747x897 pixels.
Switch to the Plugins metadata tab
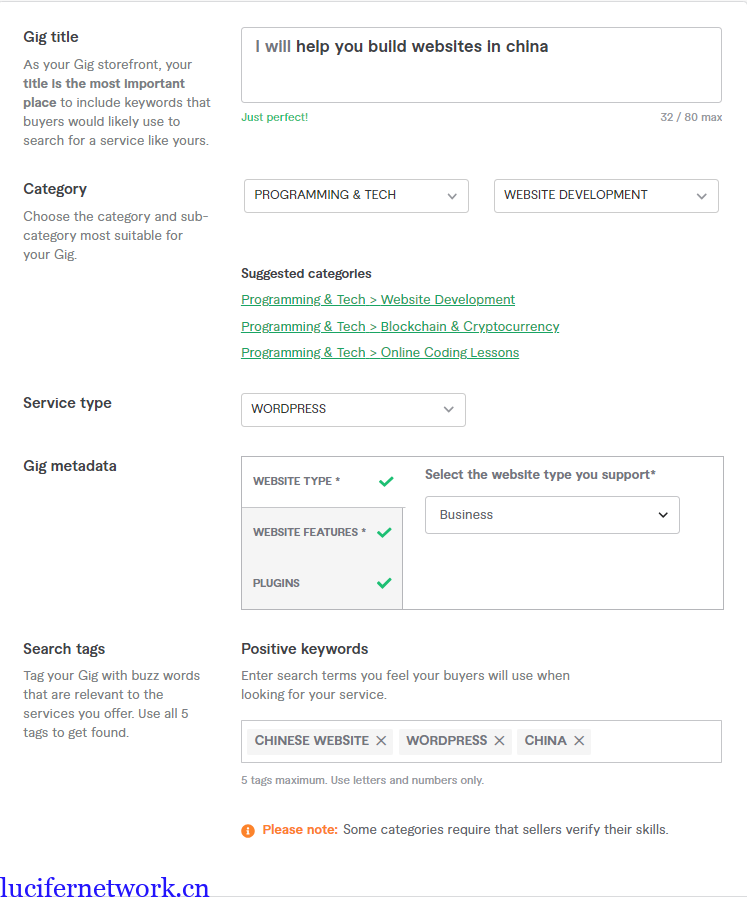pos(277,583)
